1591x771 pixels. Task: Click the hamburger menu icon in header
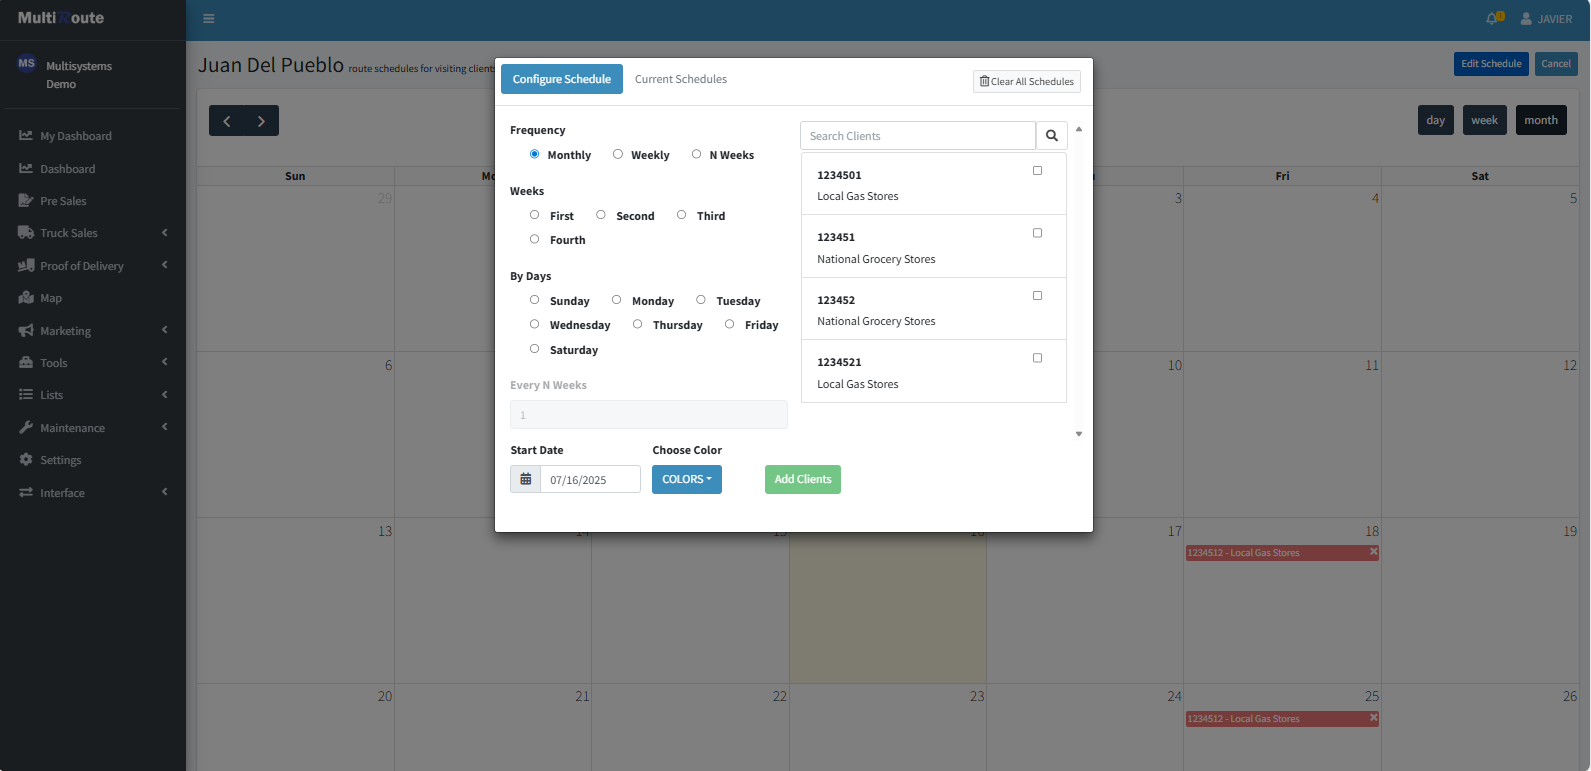209,19
